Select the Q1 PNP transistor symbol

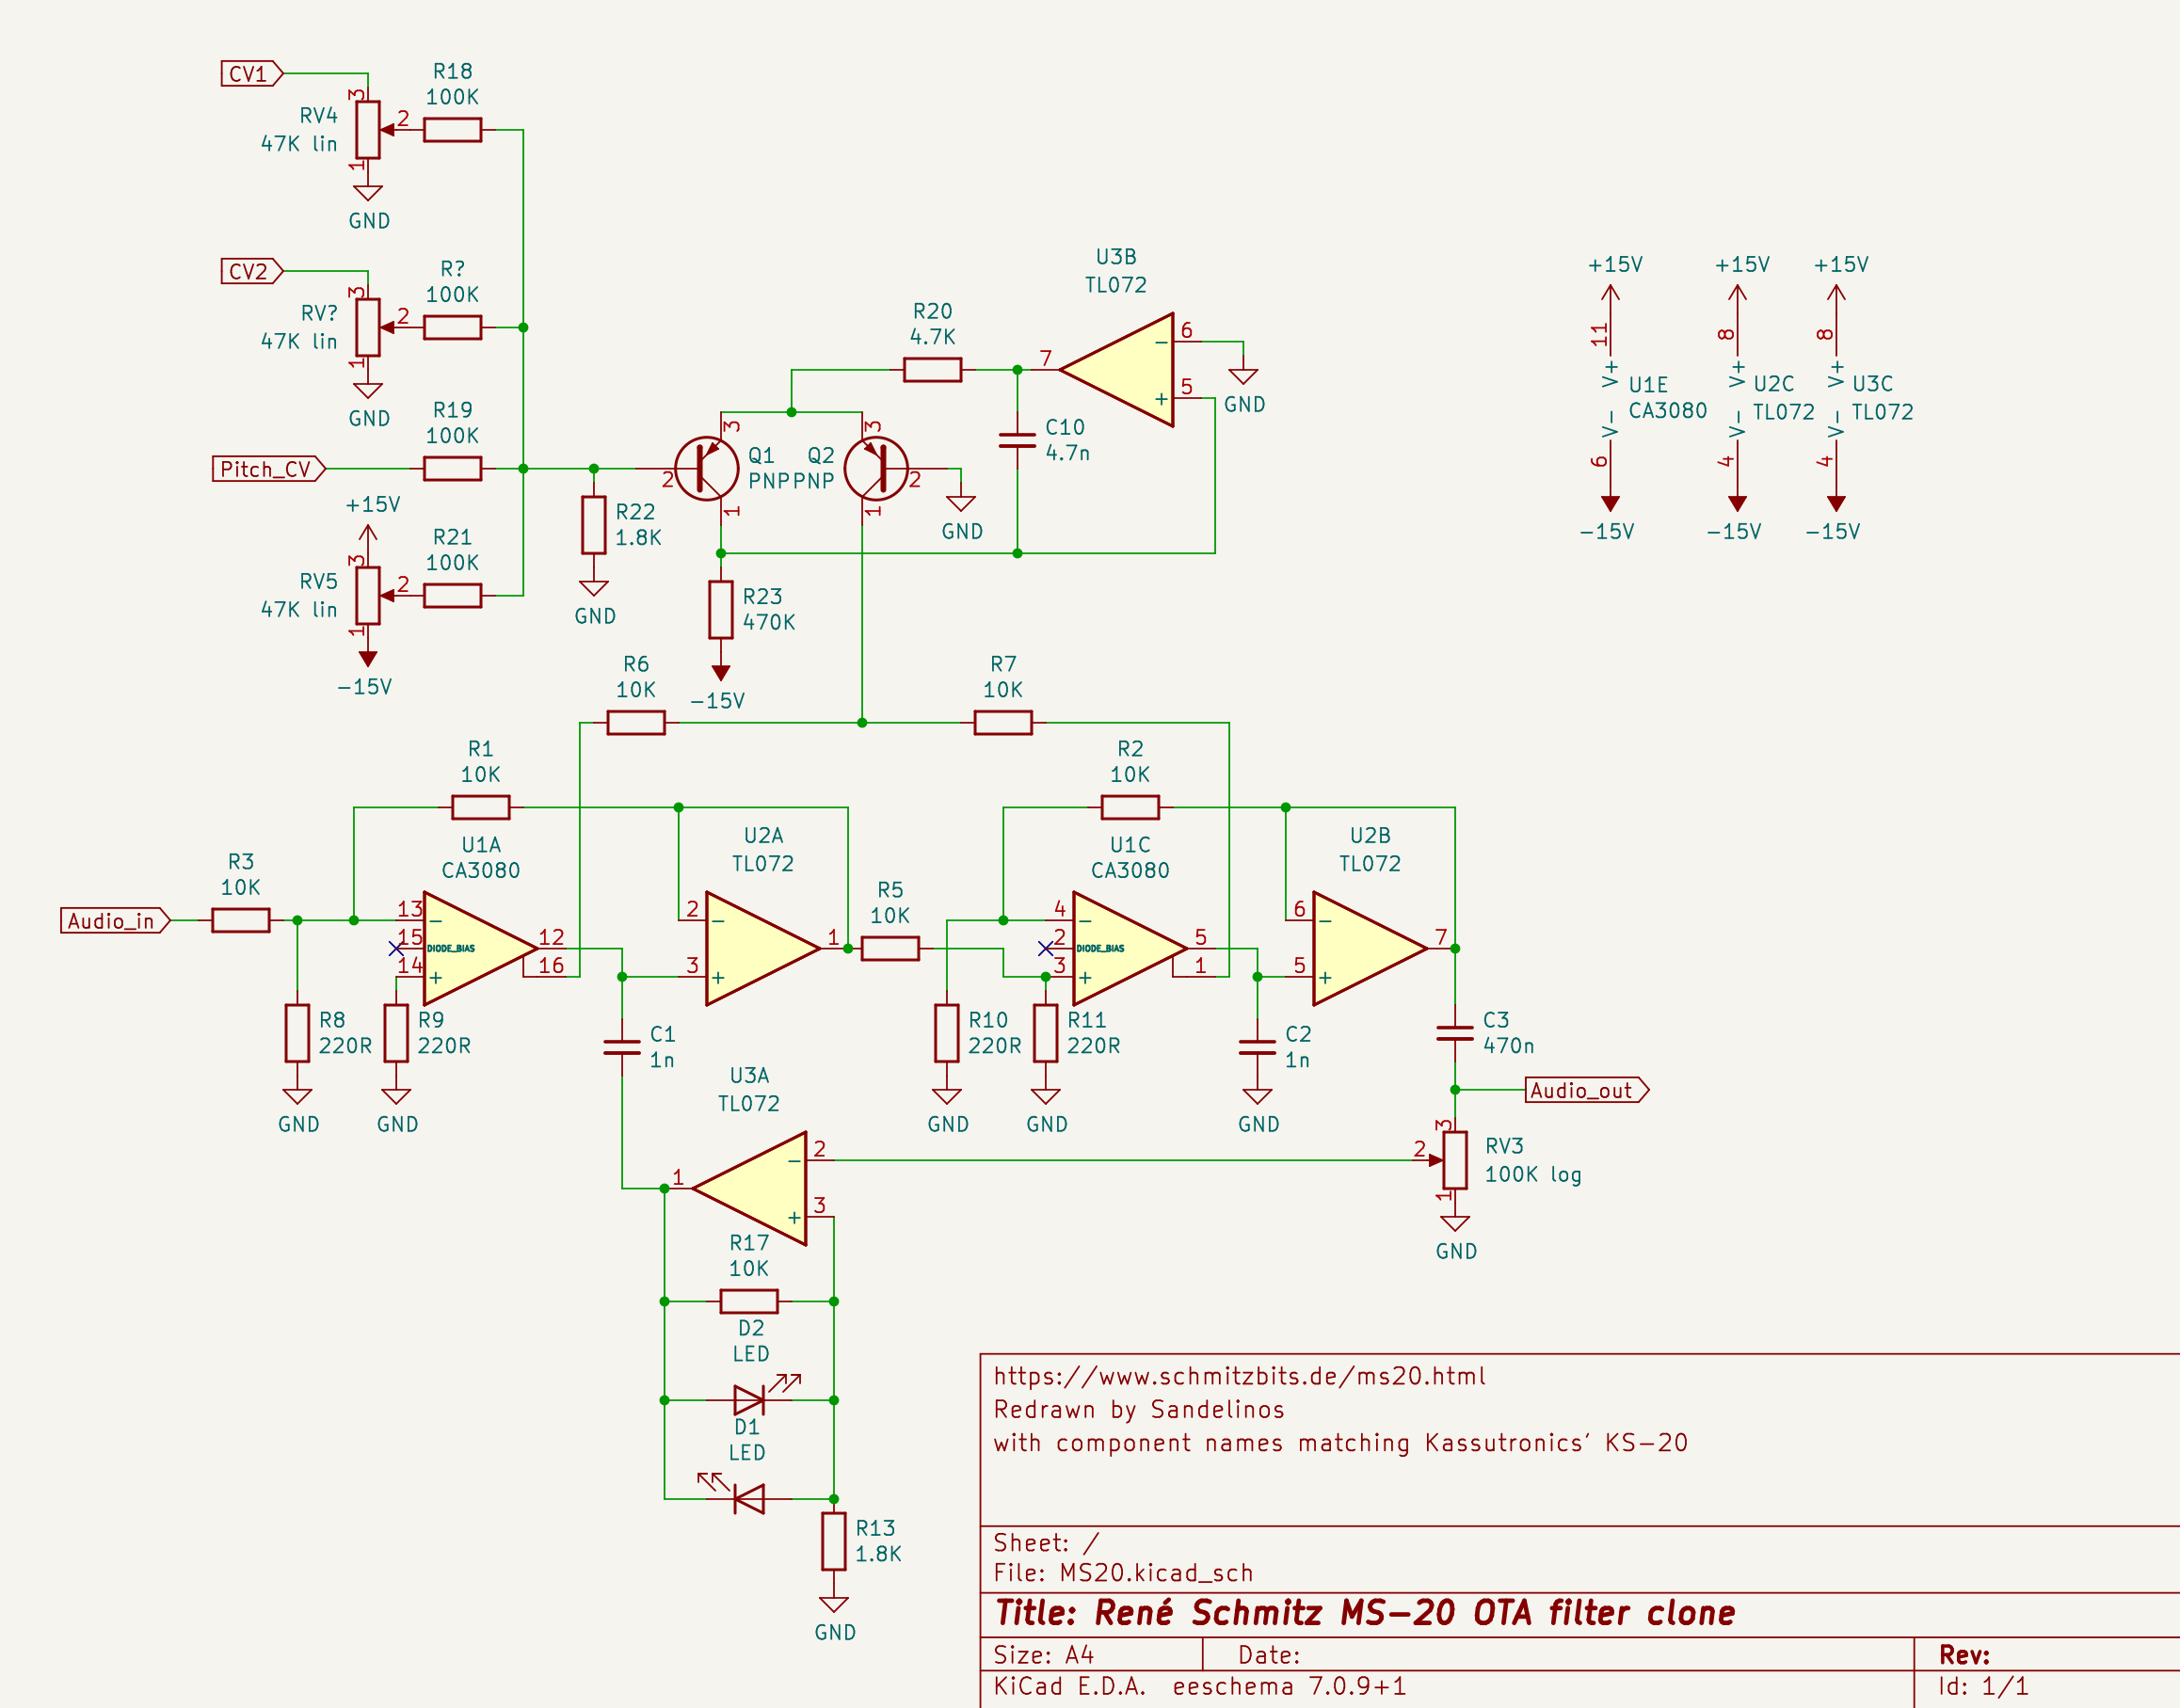click(706, 468)
